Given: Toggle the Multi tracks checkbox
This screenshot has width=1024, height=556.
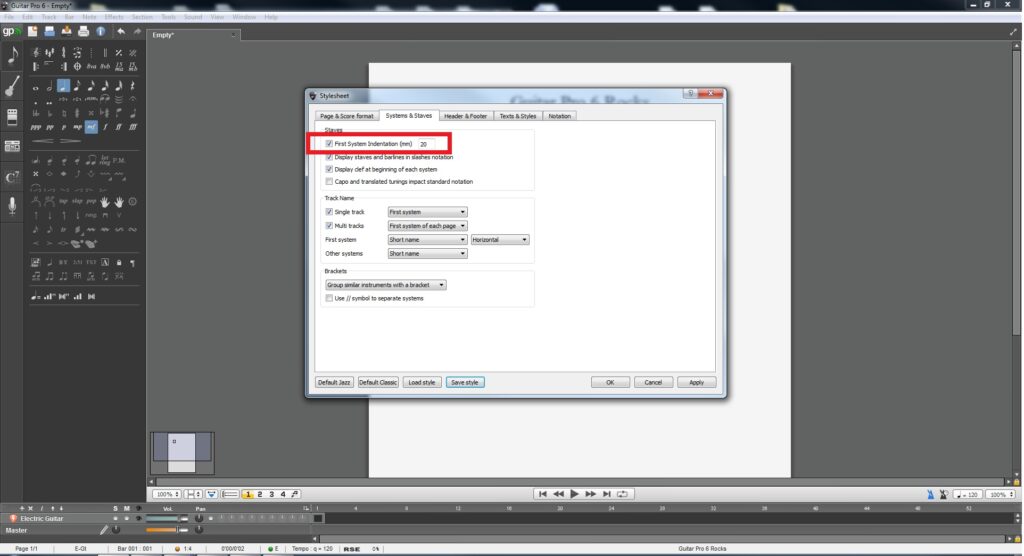Looking at the screenshot, I should pos(329,225).
